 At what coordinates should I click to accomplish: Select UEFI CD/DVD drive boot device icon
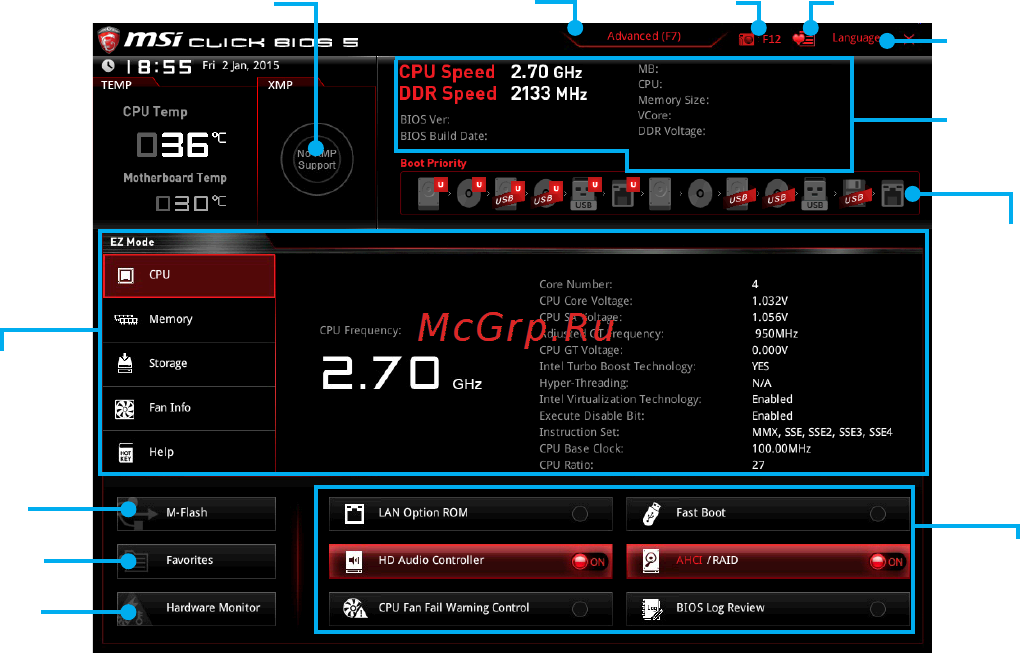coord(469,193)
